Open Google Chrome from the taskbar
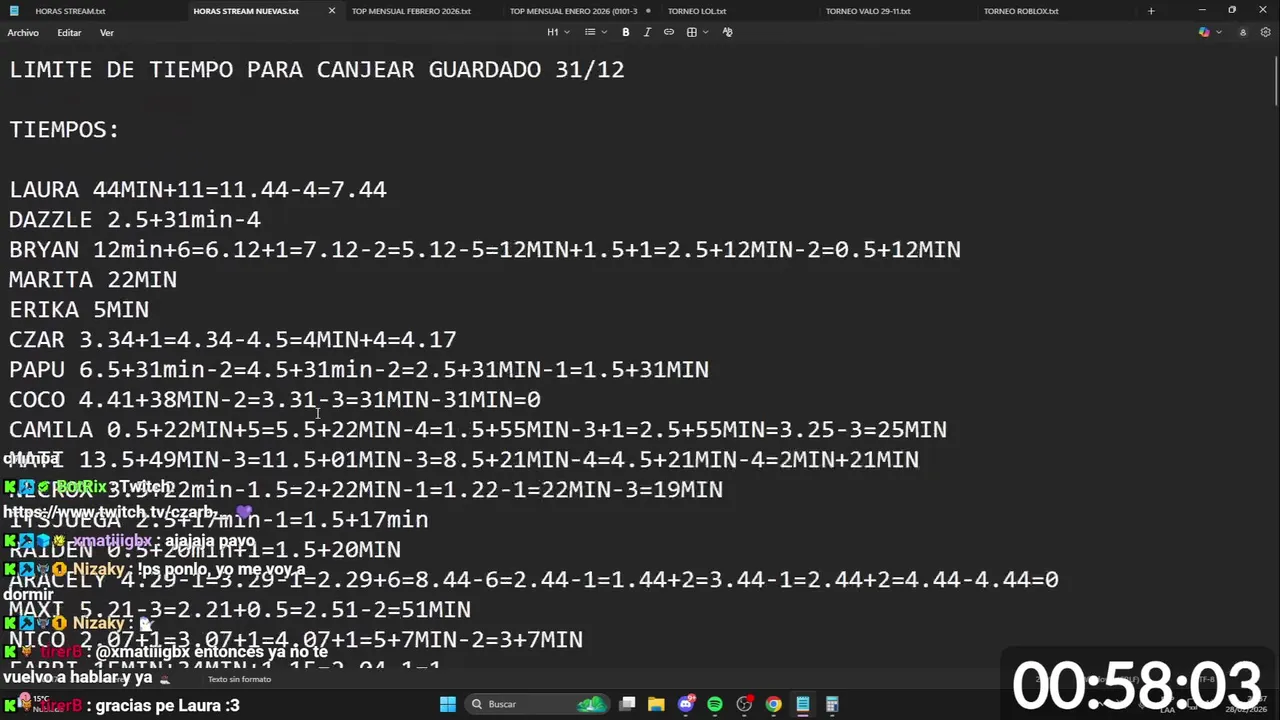1280x720 pixels. tap(773, 704)
